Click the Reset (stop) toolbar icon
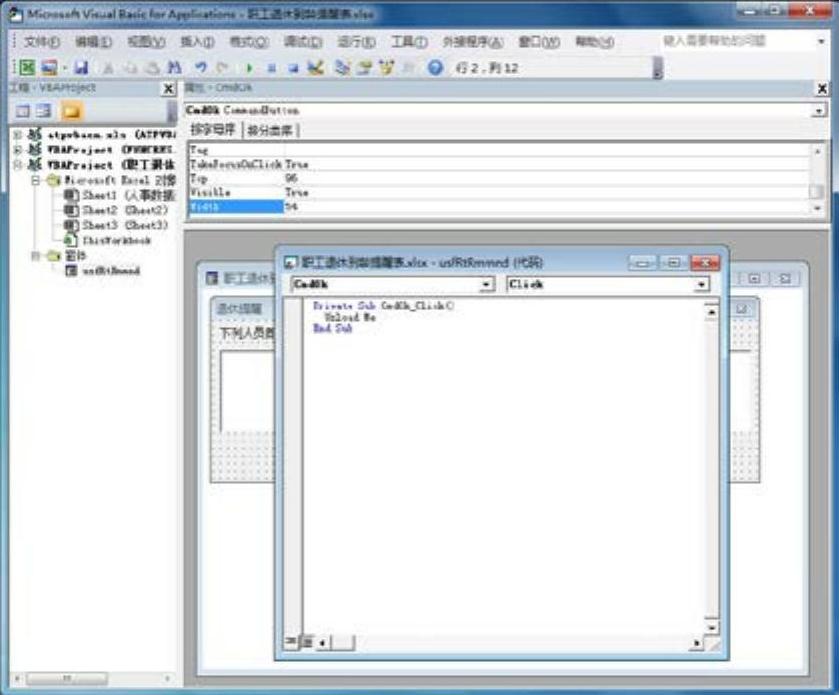The height and width of the screenshot is (695, 839). point(293,68)
